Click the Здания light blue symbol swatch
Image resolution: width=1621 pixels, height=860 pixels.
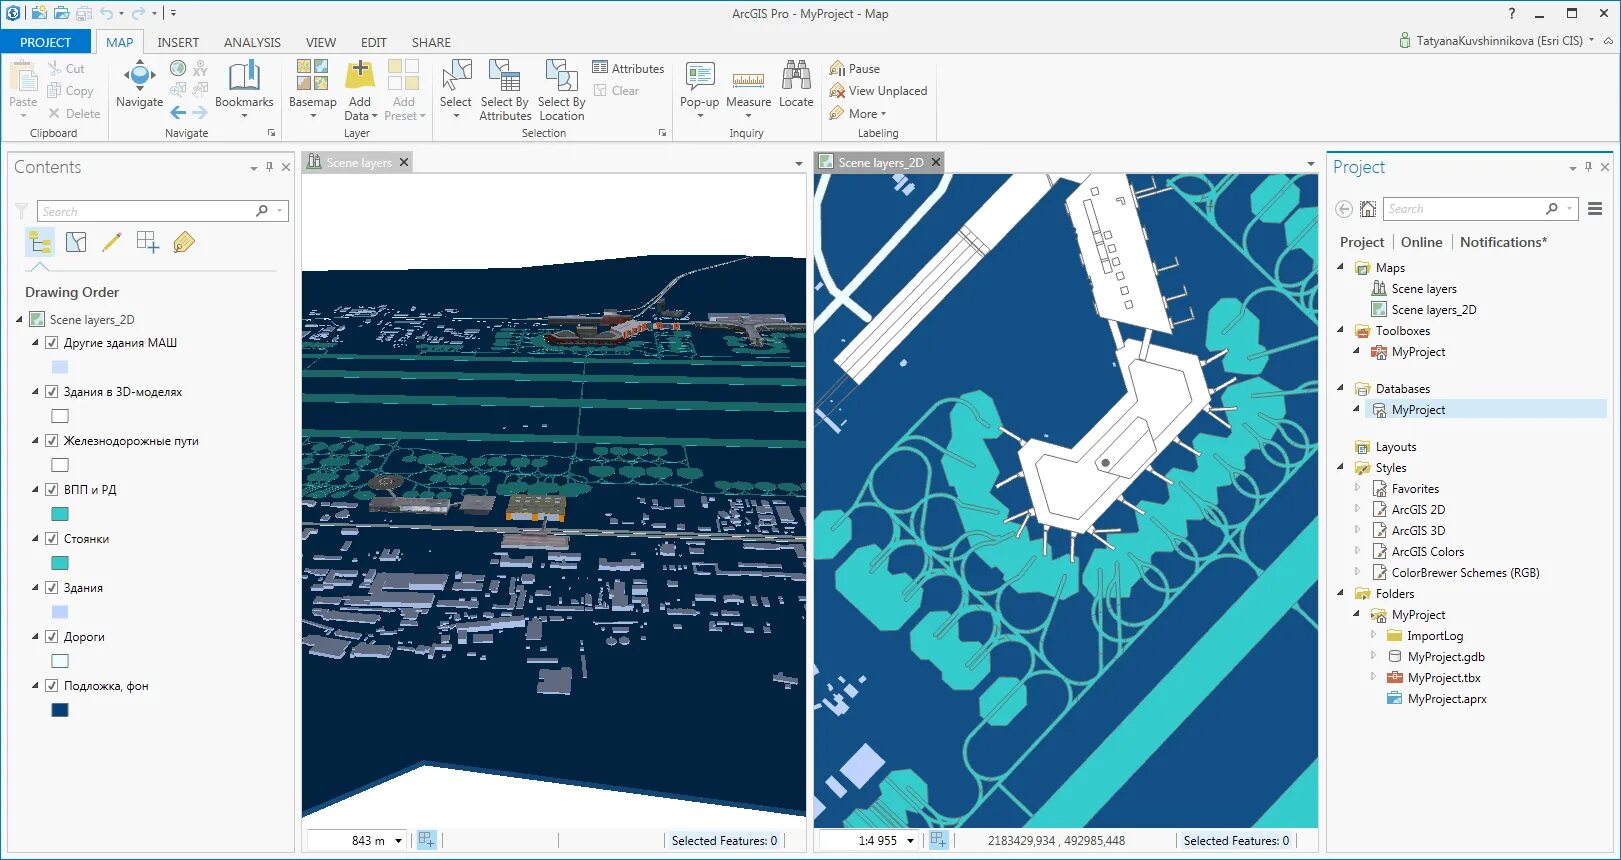[60, 612]
